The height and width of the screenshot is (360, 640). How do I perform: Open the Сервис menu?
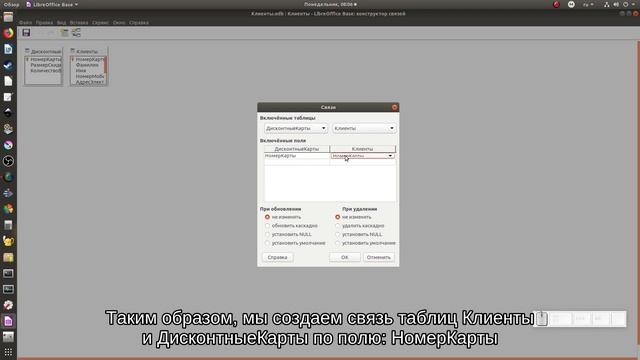point(100,23)
